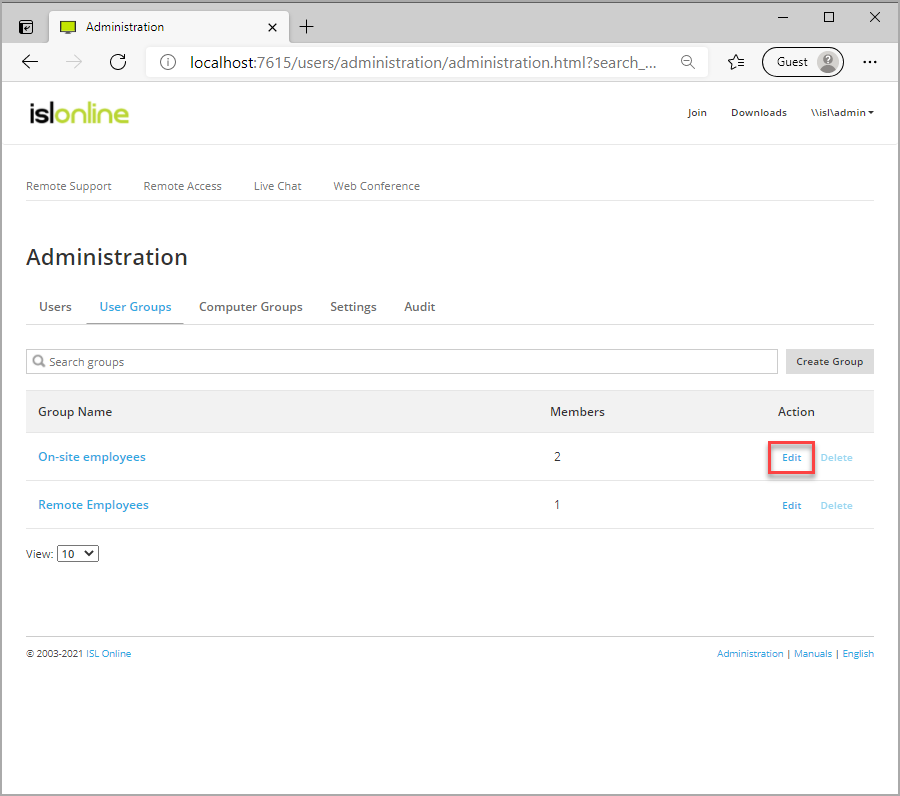Viewport: 900px width, 796px height.
Task: Open the tab actions icon at top left
Action: [x=26, y=27]
